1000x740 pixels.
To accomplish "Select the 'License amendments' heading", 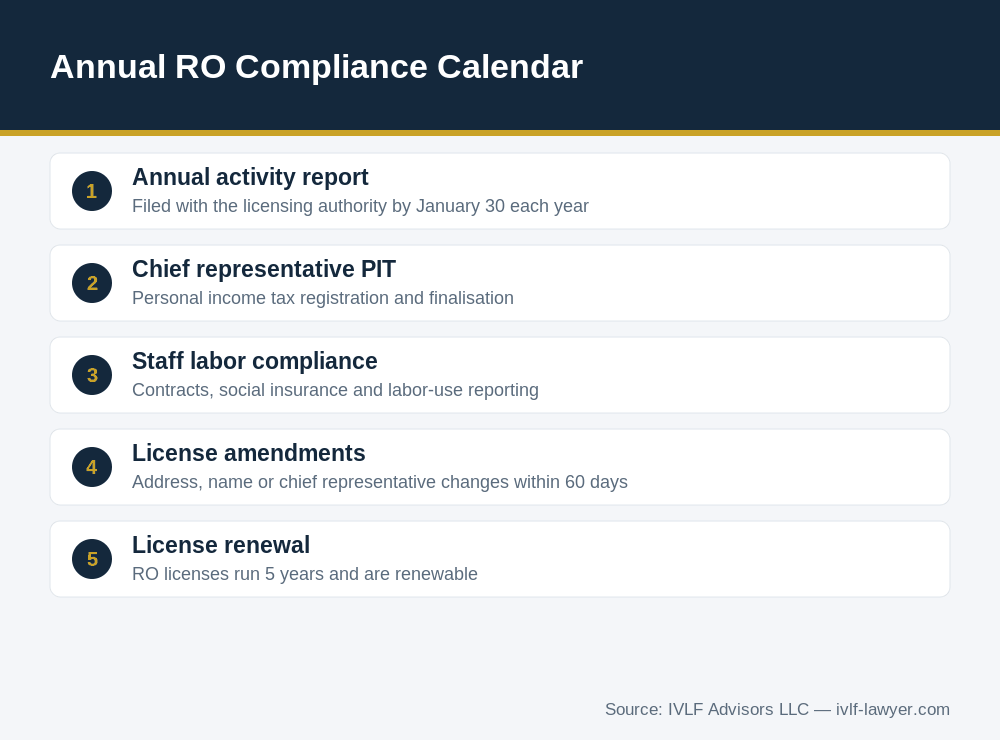I will point(249,453).
